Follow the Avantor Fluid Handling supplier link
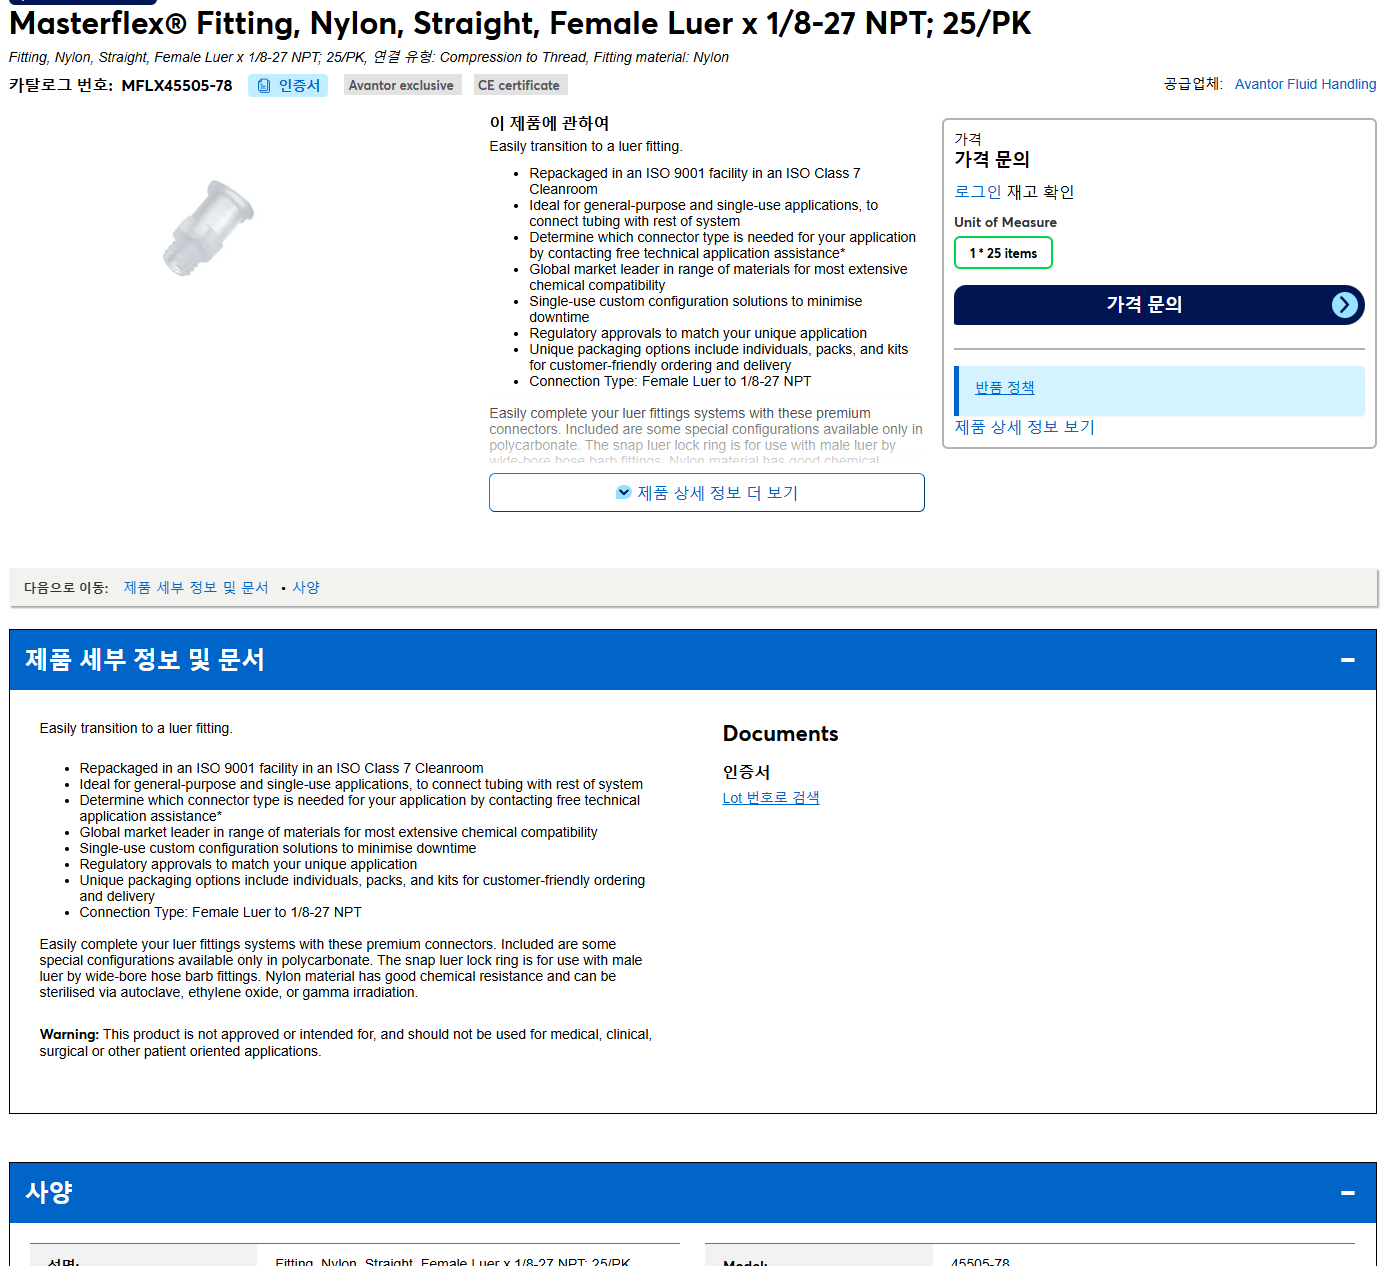Image resolution: width=1384 pixels, height=1266 pixels. click(1305, 84)
